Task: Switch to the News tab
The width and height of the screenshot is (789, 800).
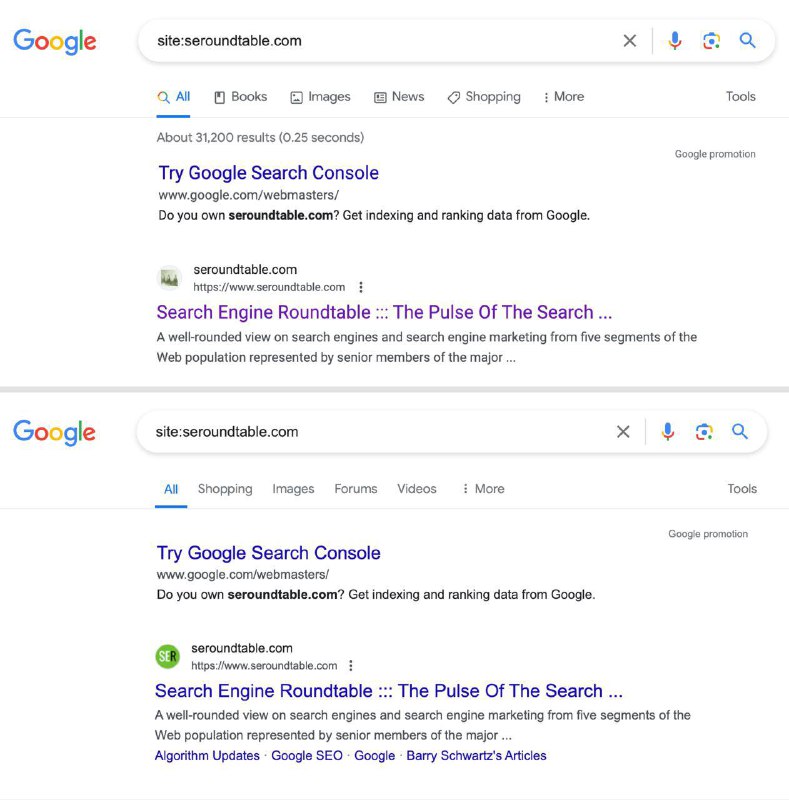Action: point(399,97)
